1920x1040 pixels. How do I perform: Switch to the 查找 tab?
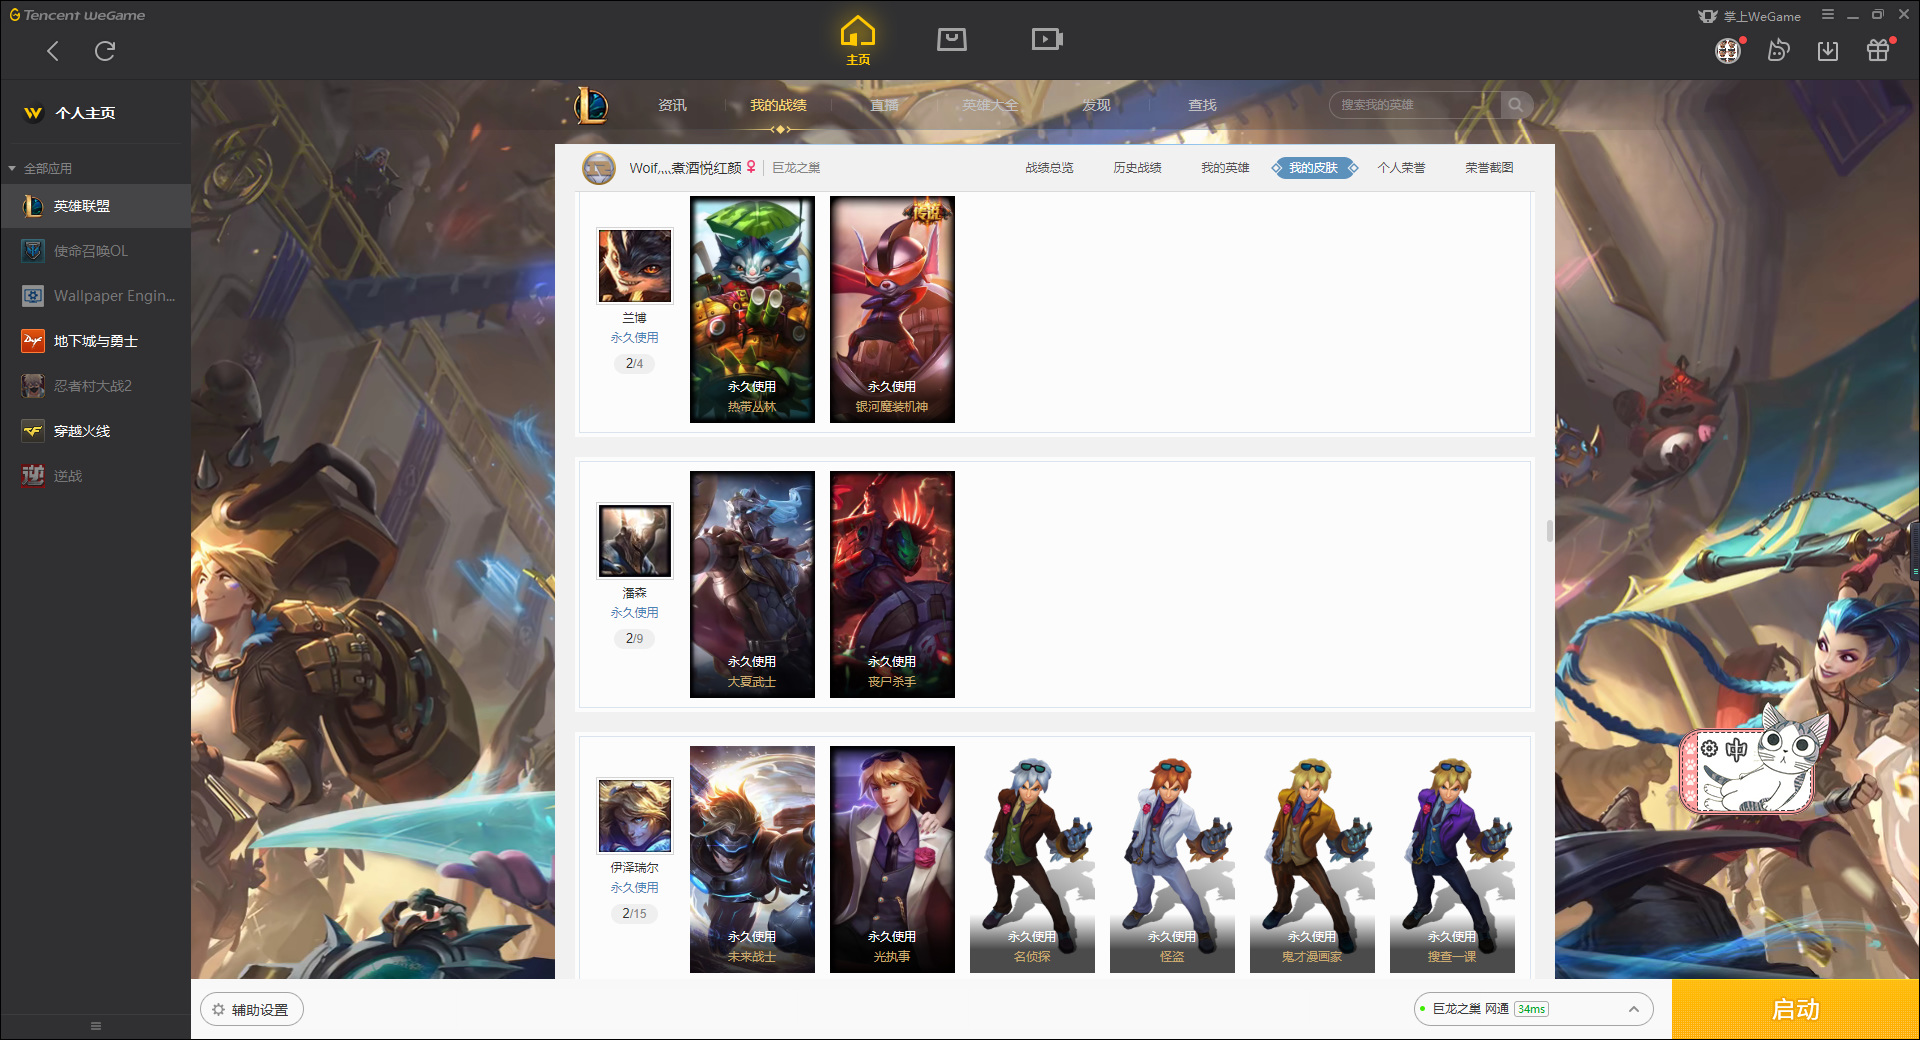tap(1202, 105)
